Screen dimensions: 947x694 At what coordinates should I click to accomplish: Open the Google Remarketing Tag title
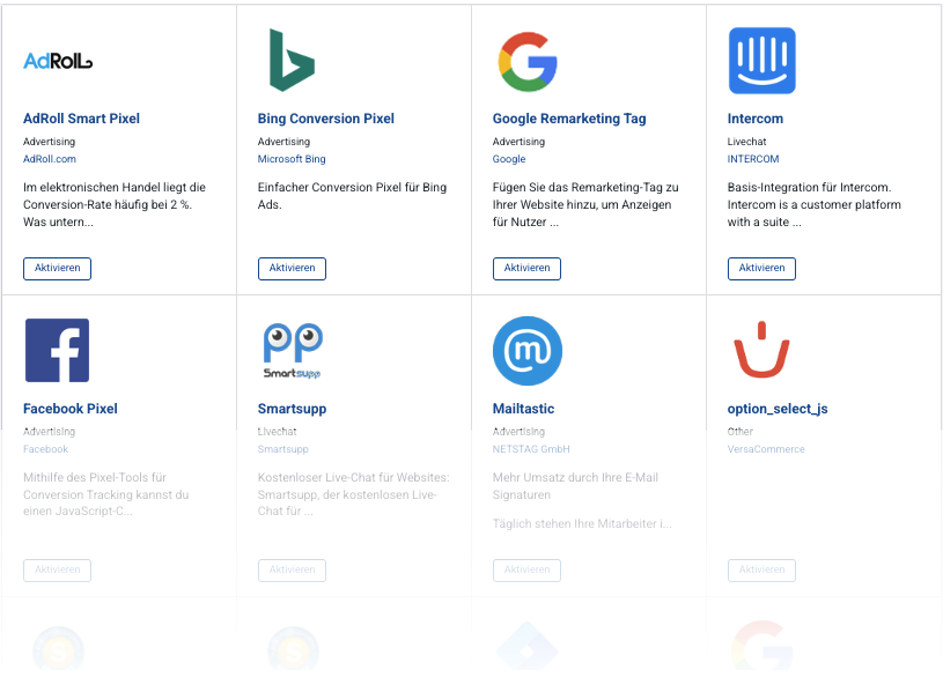pyautogui.click(x=570, y=118)
